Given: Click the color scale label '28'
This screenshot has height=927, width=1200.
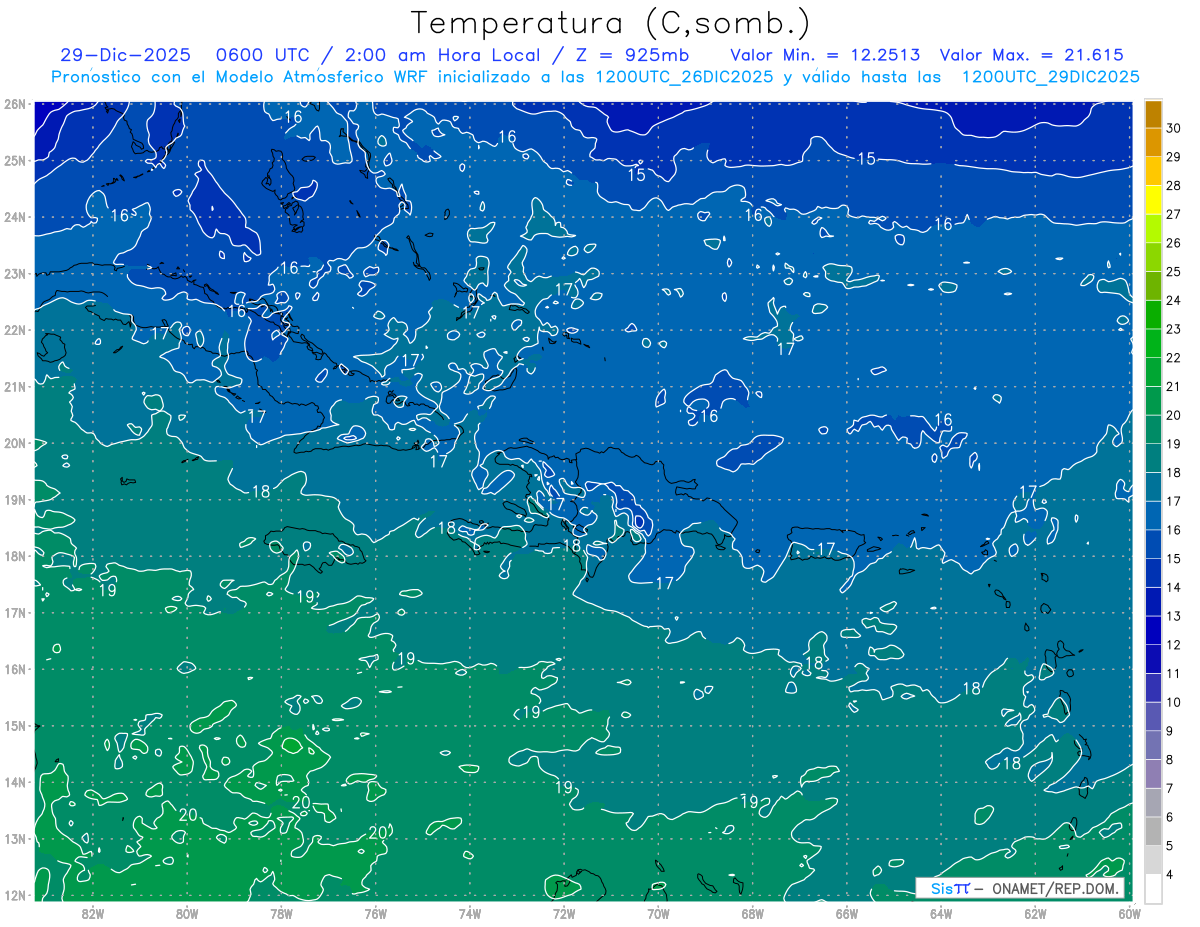Looking at the screenshot, I should 1174,185.
